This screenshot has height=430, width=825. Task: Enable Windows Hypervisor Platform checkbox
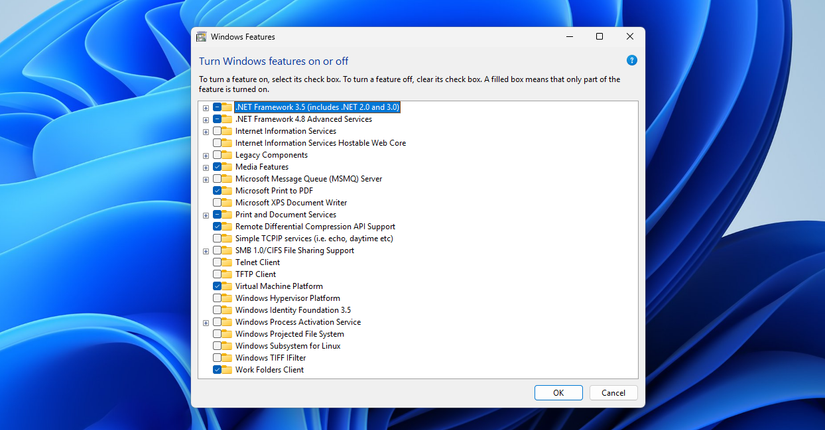[217, 298]
